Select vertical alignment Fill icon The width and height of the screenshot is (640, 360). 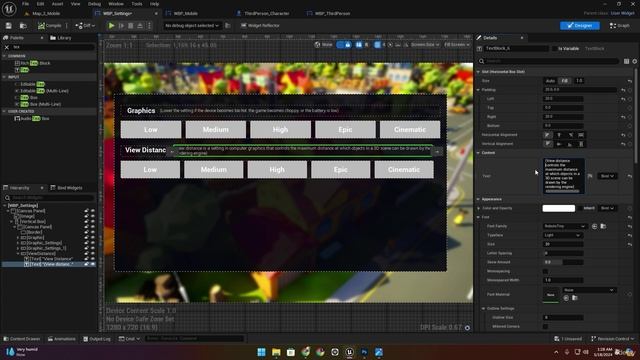(x=581, y=144)
